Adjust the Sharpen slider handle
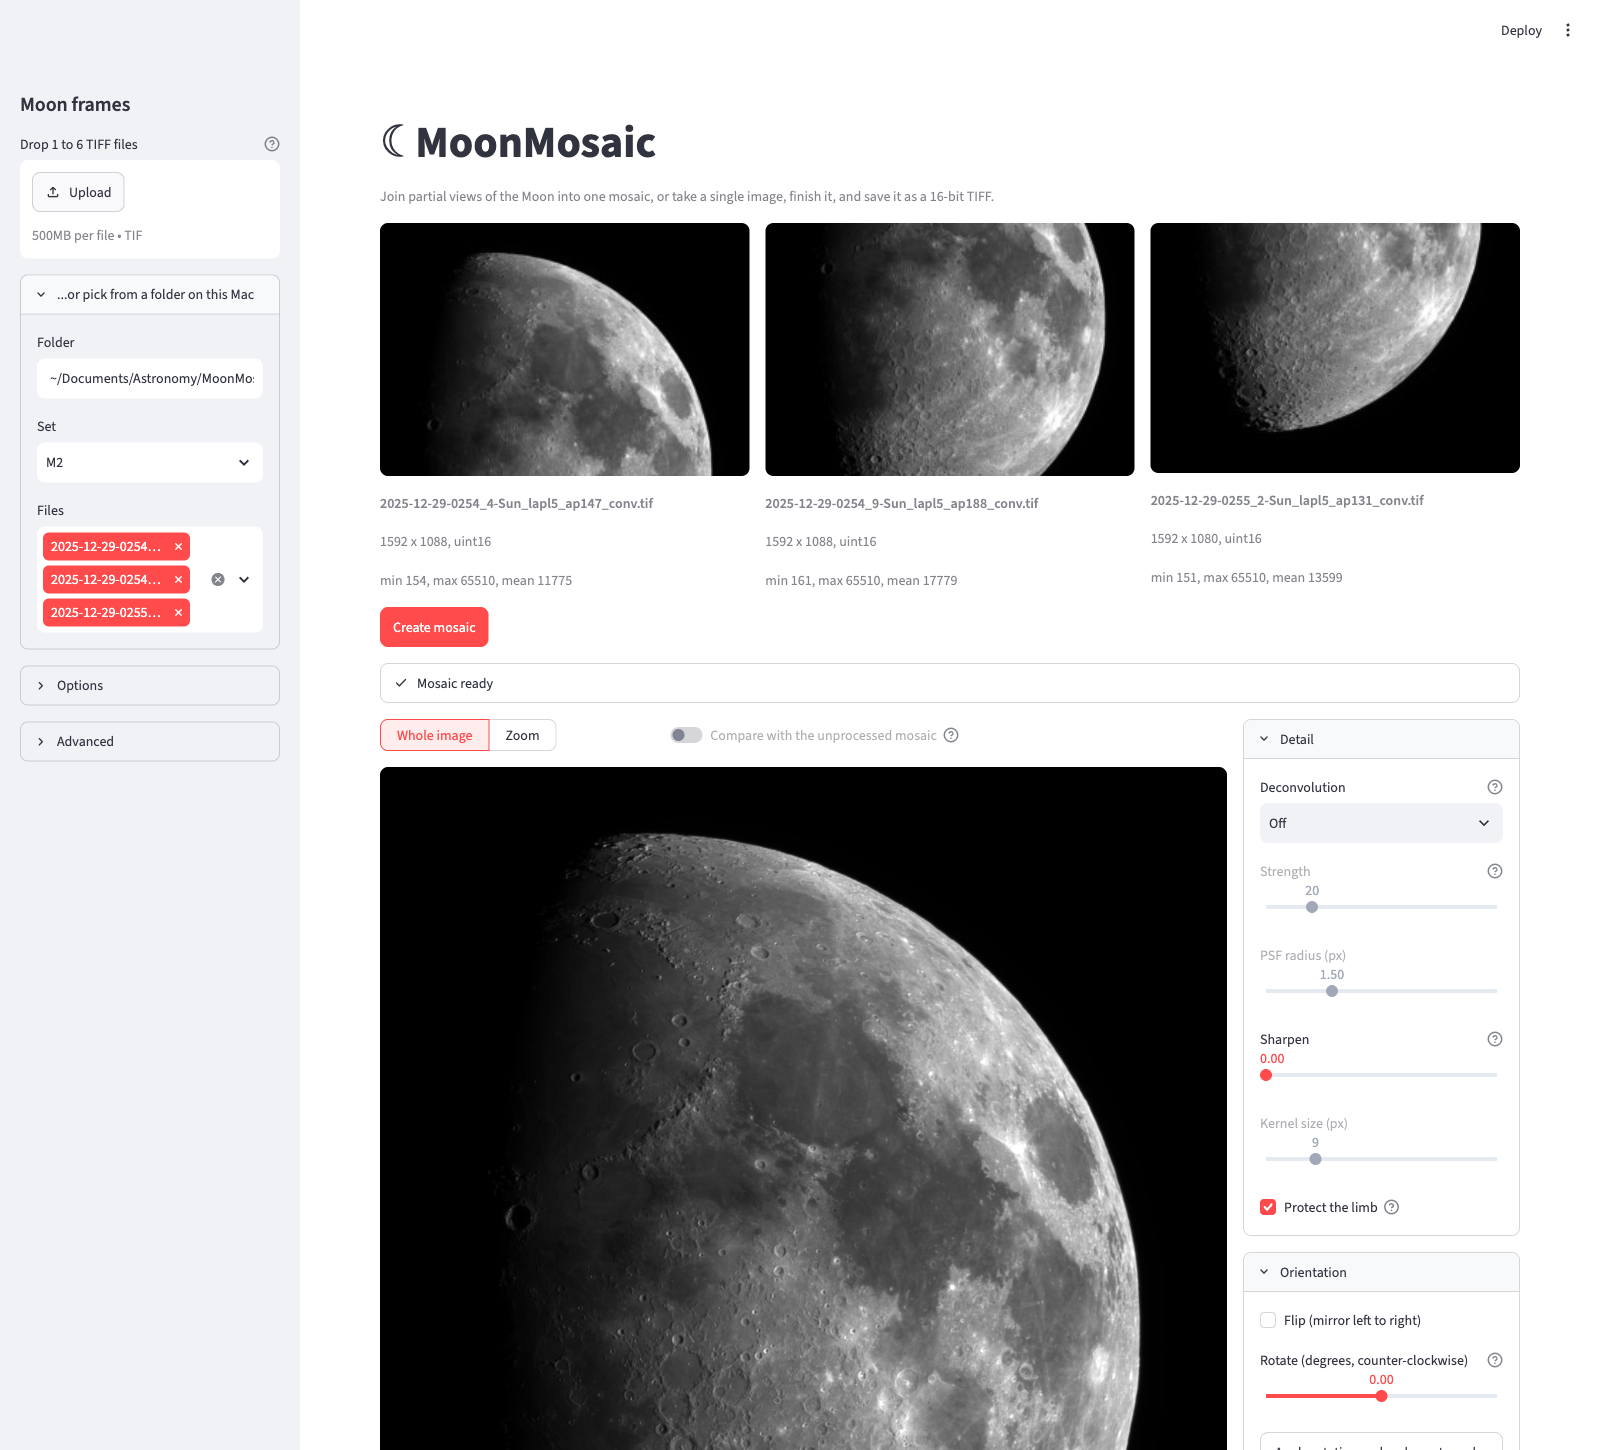1600x1450 pixels. point(1266,1075)
